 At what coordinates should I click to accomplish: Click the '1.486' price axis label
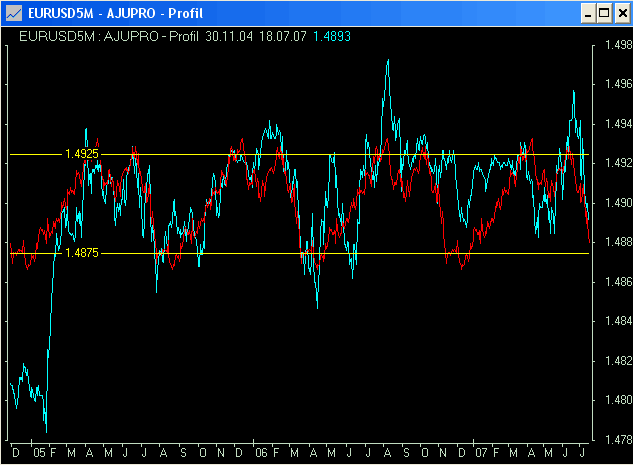pos(618,281)
